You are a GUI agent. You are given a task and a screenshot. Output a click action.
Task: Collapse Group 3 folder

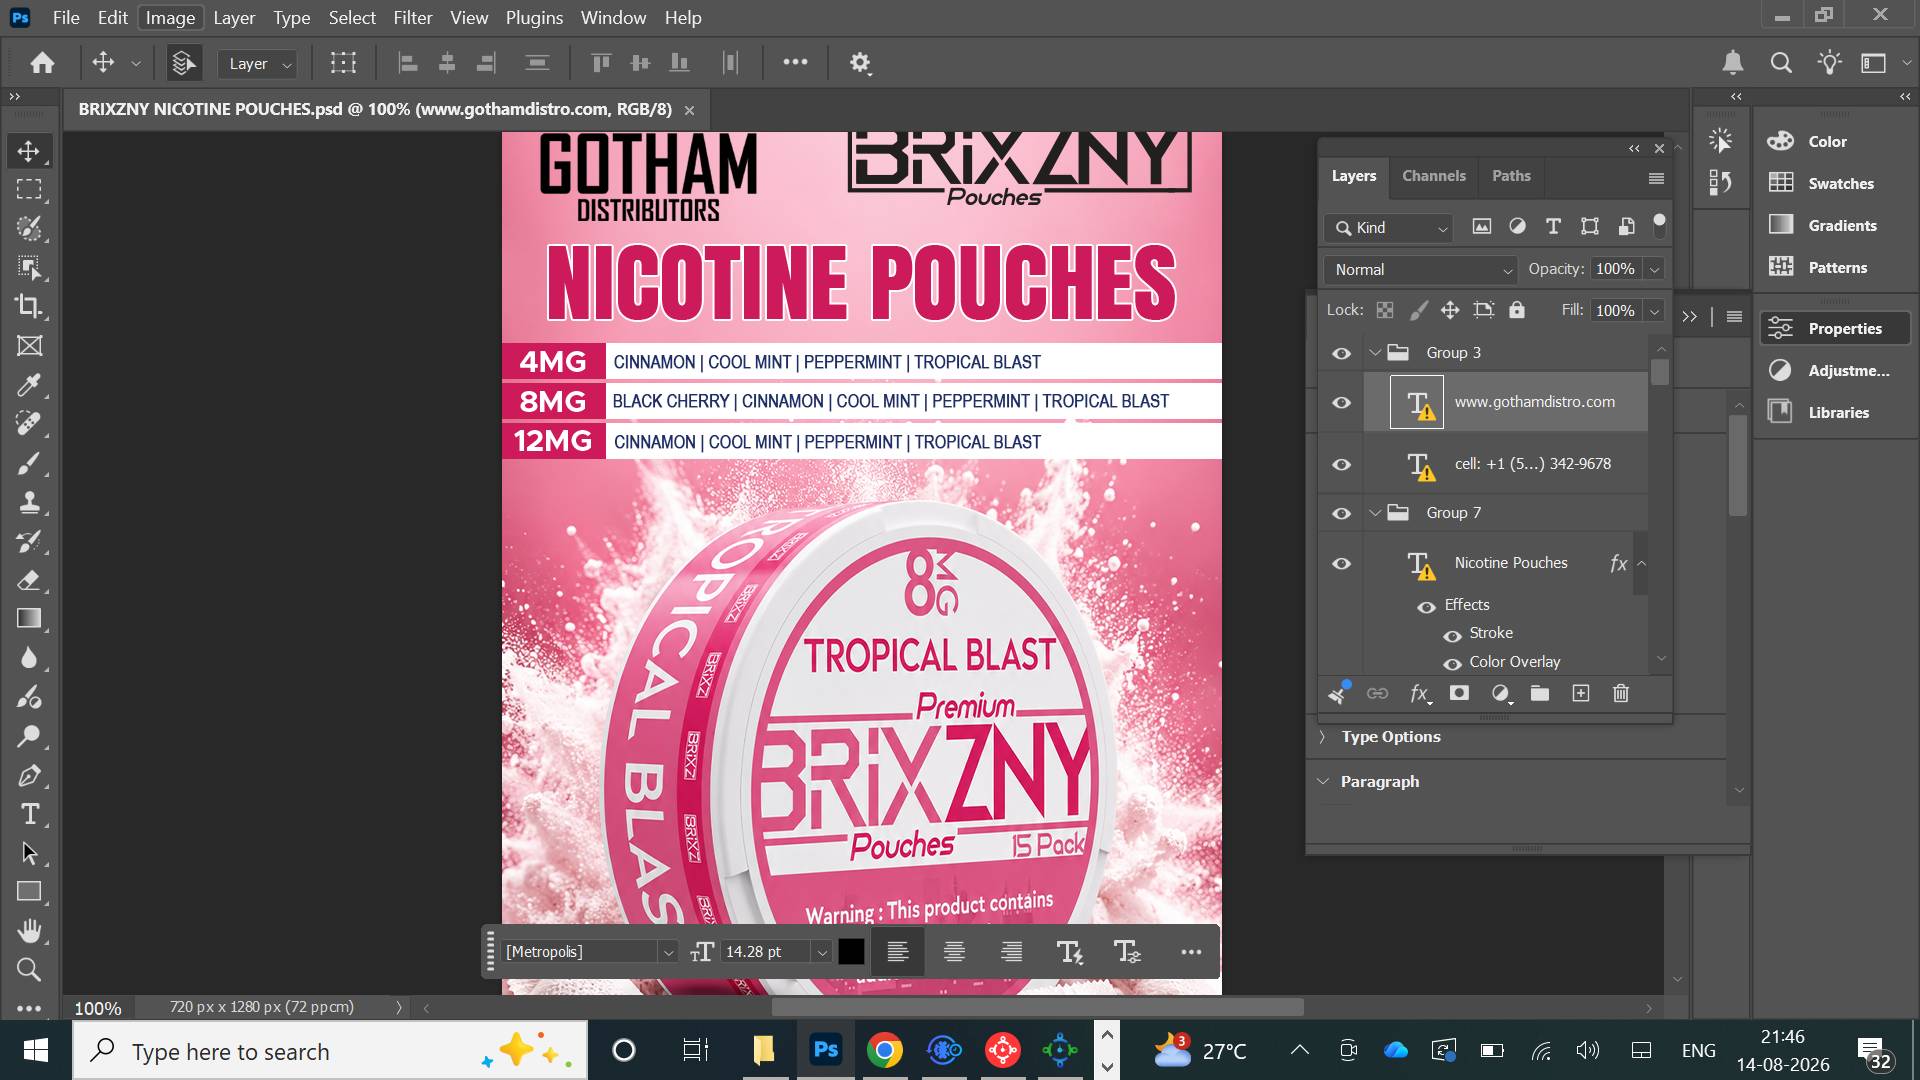[1375, 353]
